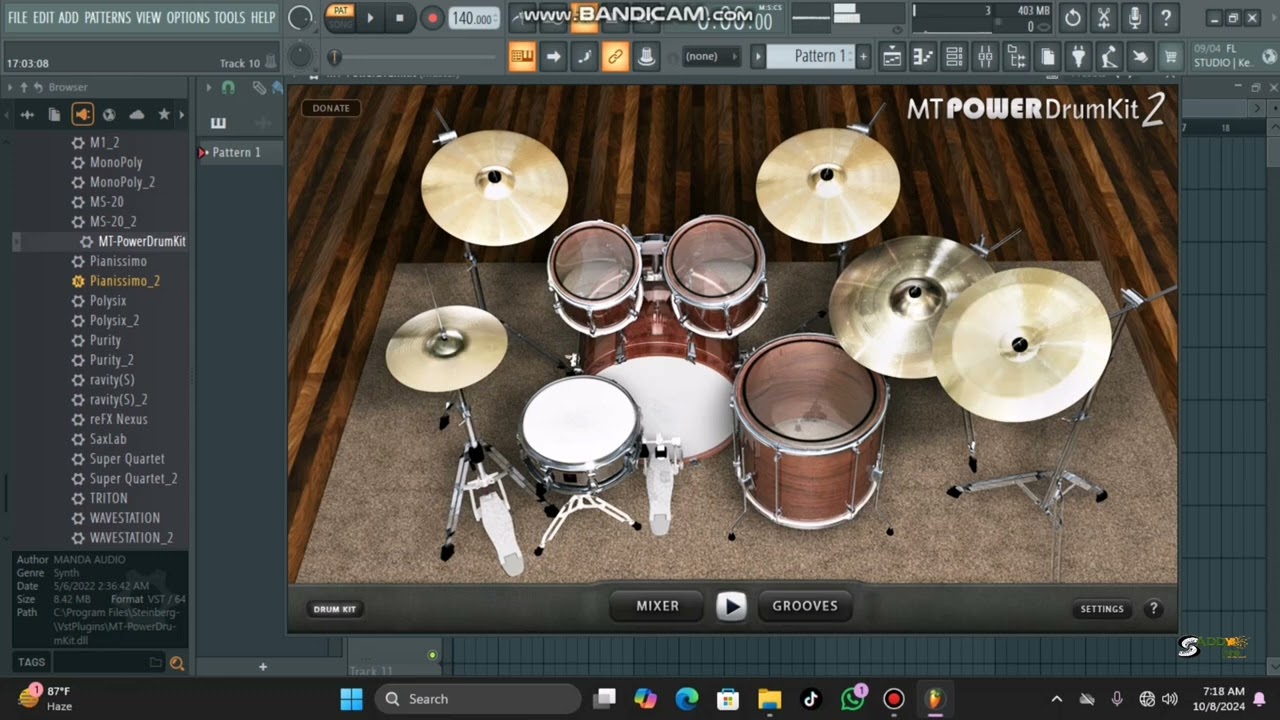Click the Browser back arrow icon
The width and height of the screenshot is (1280, 720).
pyautogui.click(x=38, y=88)
